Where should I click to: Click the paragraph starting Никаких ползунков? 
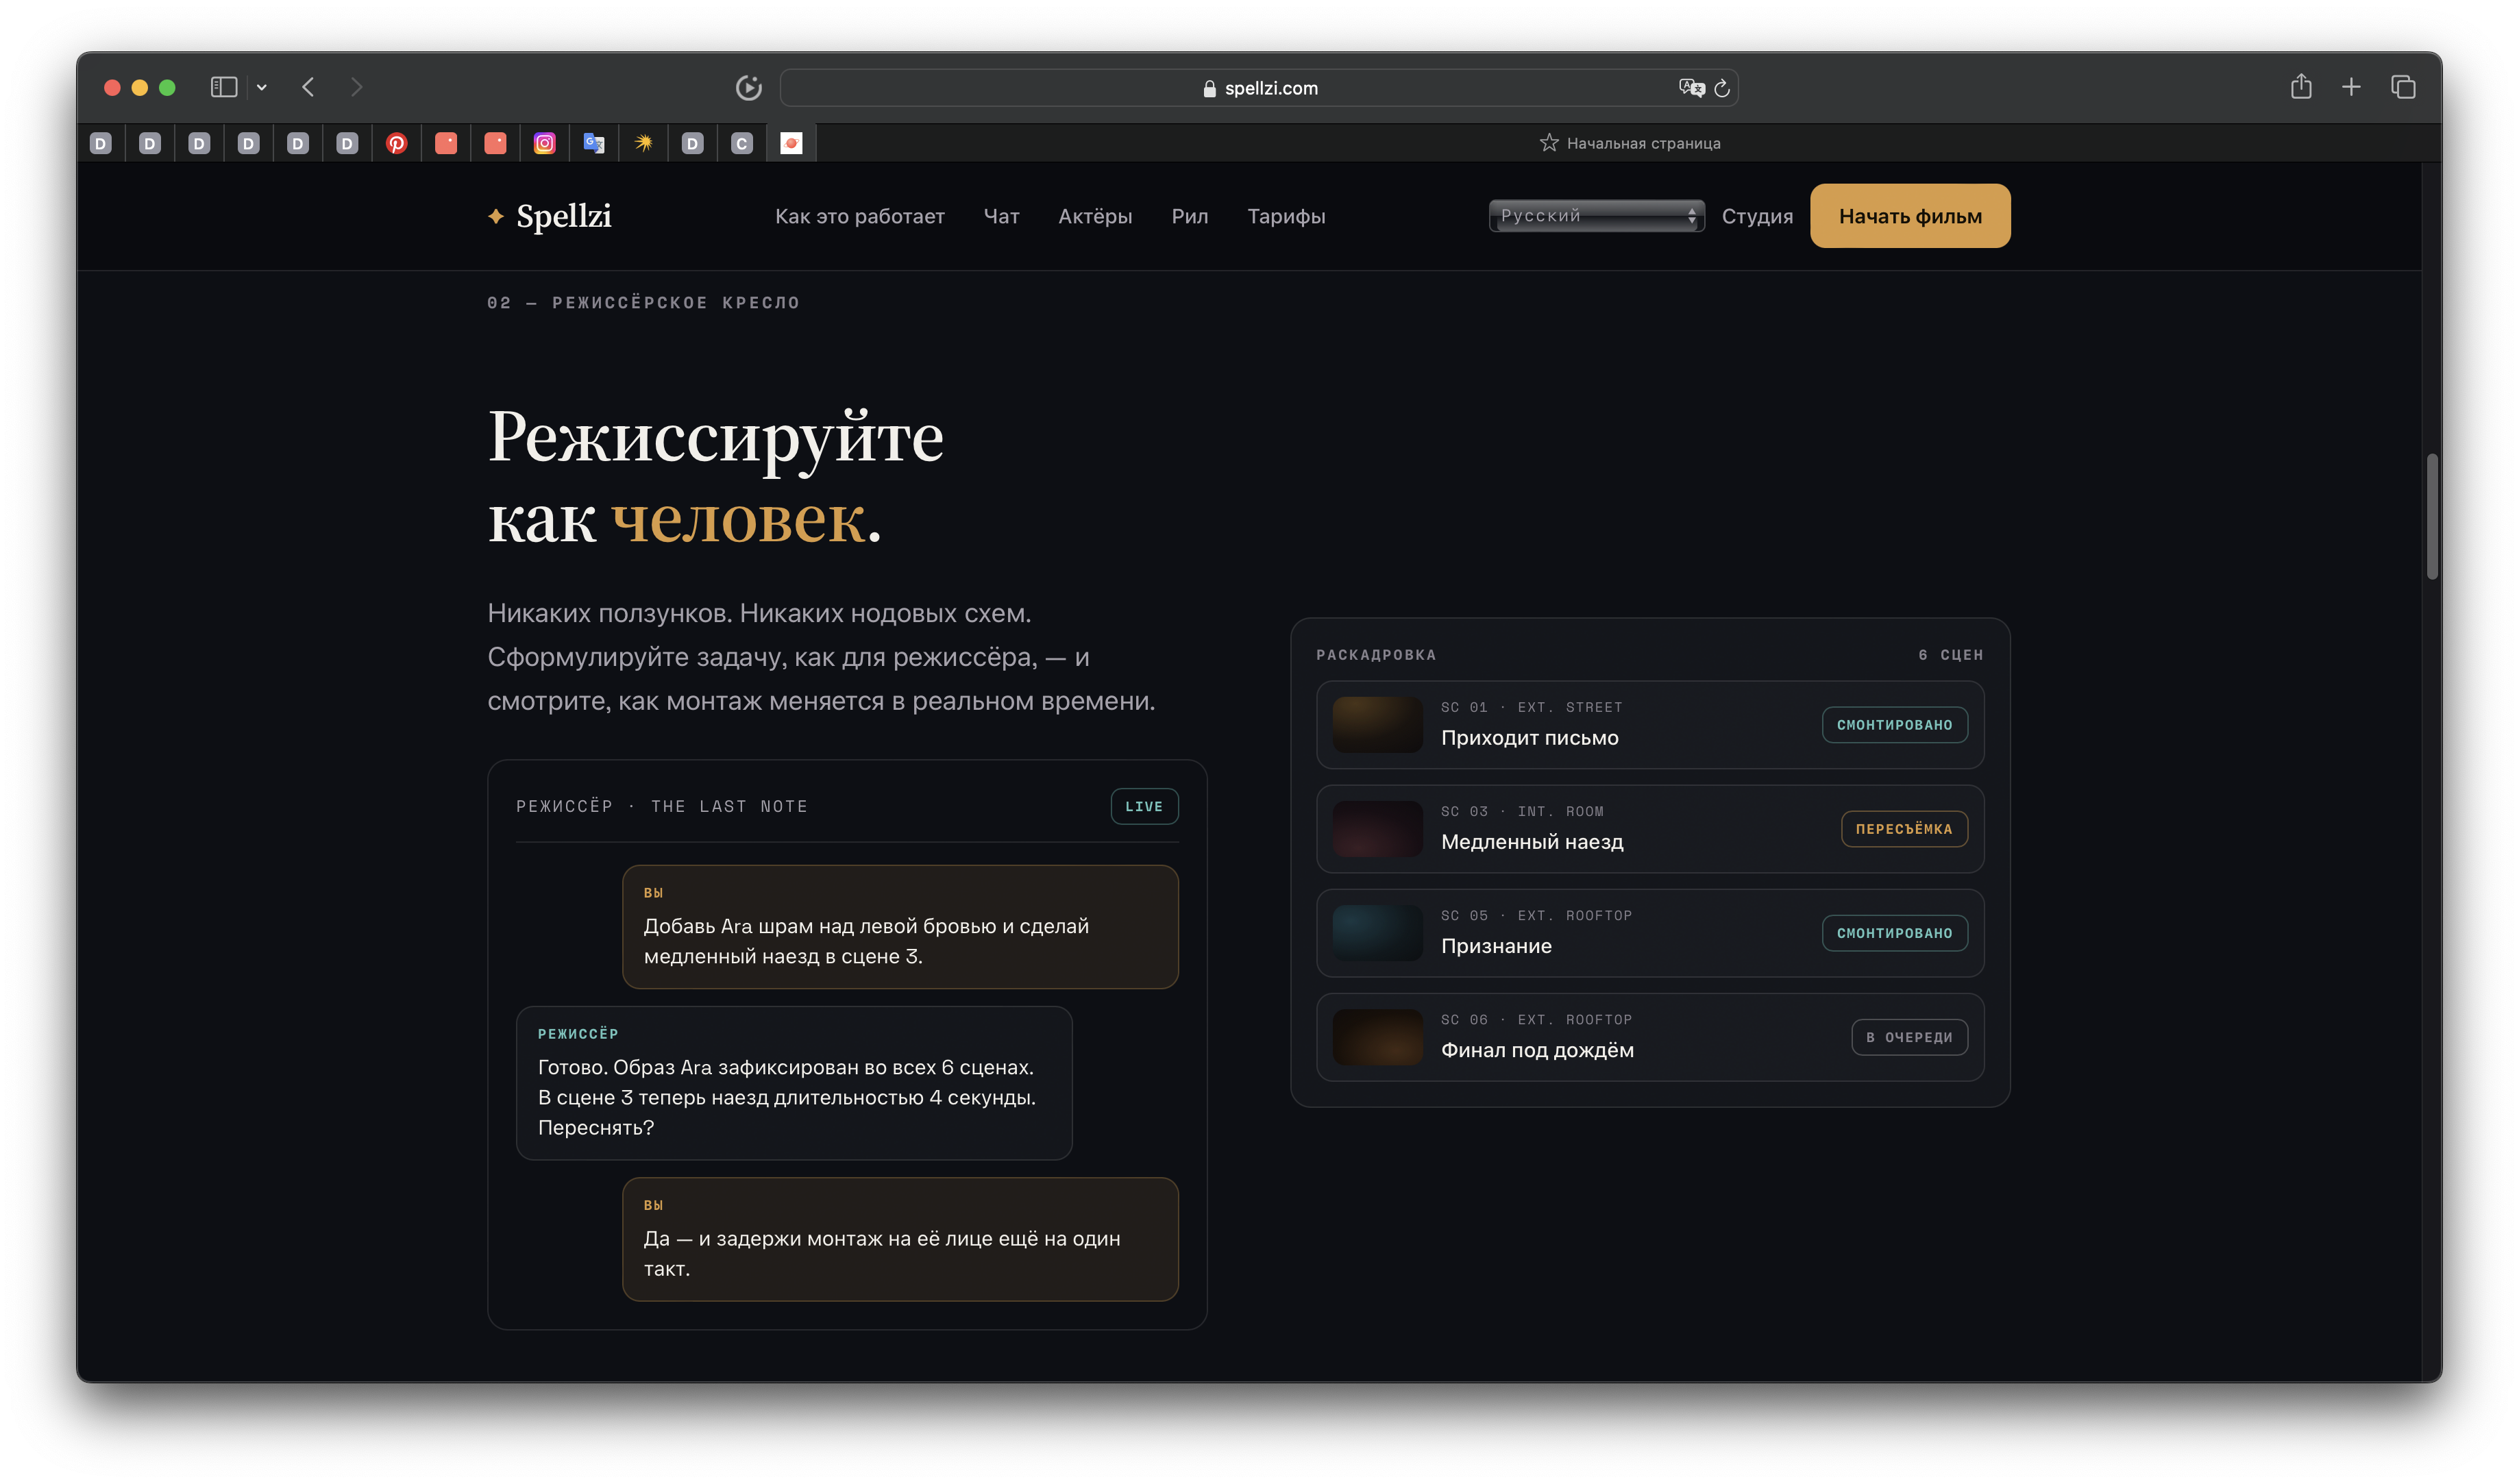click(821, 657)
